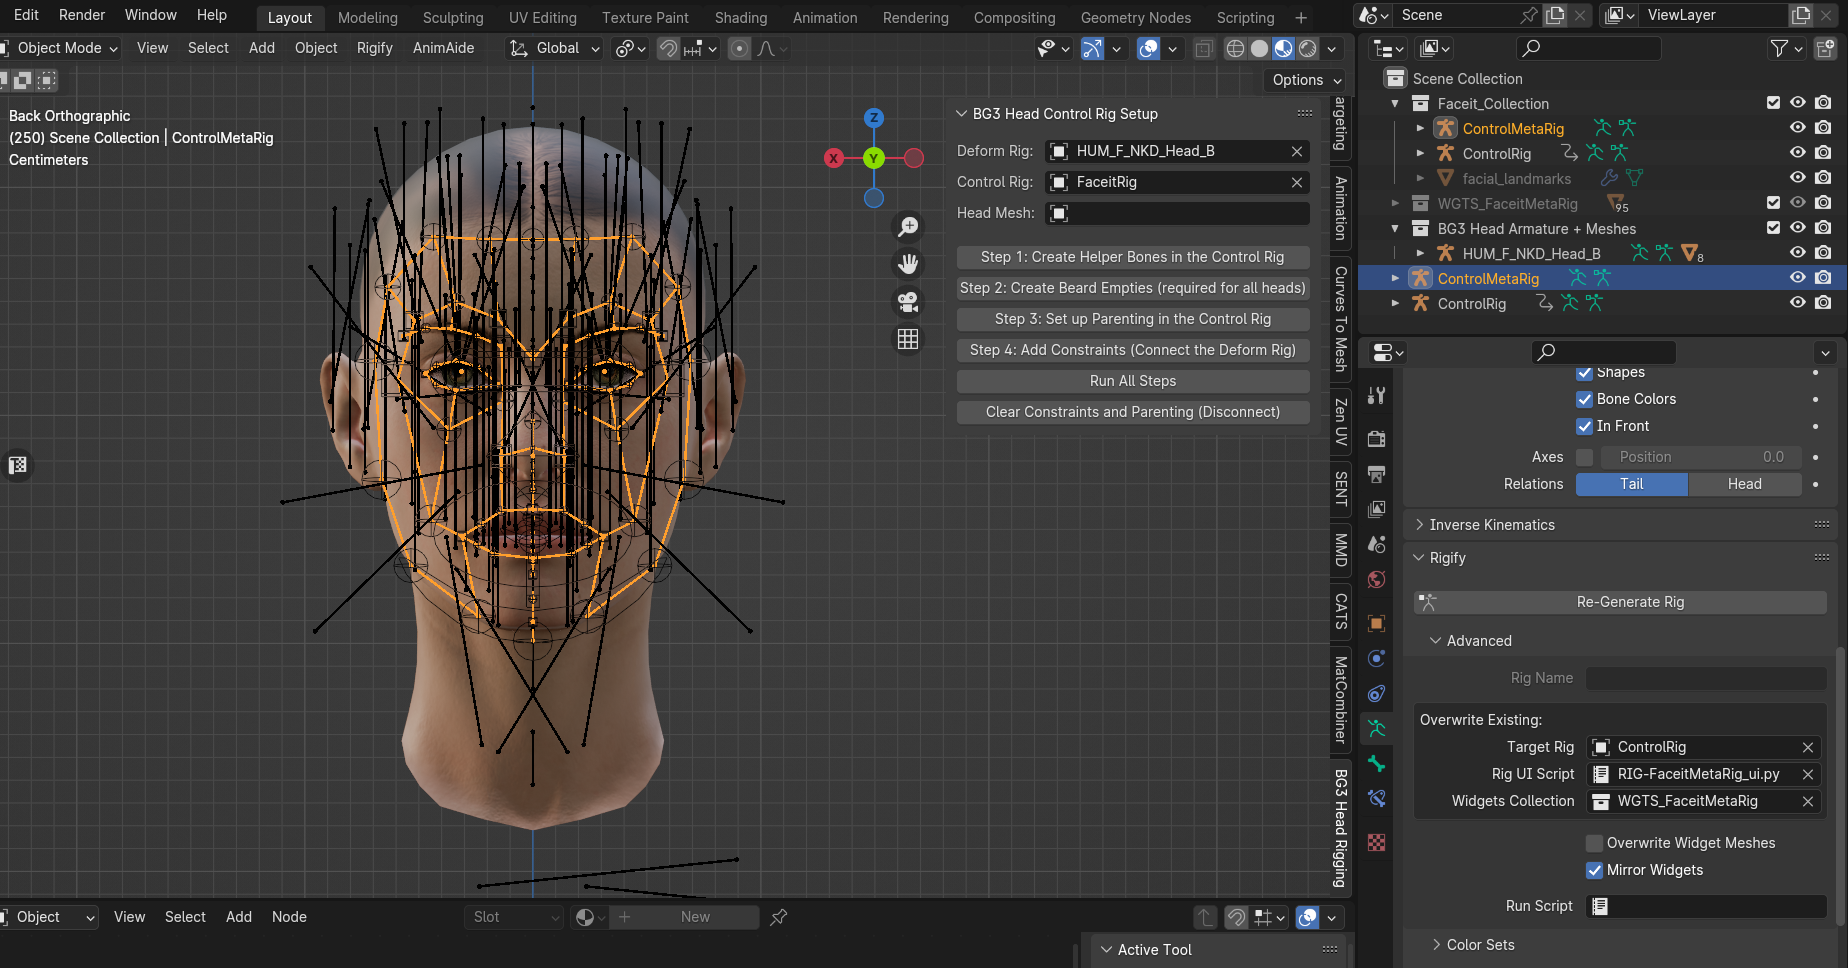Switch to material preview shading
The width and height of the screenshot is (1848, 968).
click(x=1284, y=48)
